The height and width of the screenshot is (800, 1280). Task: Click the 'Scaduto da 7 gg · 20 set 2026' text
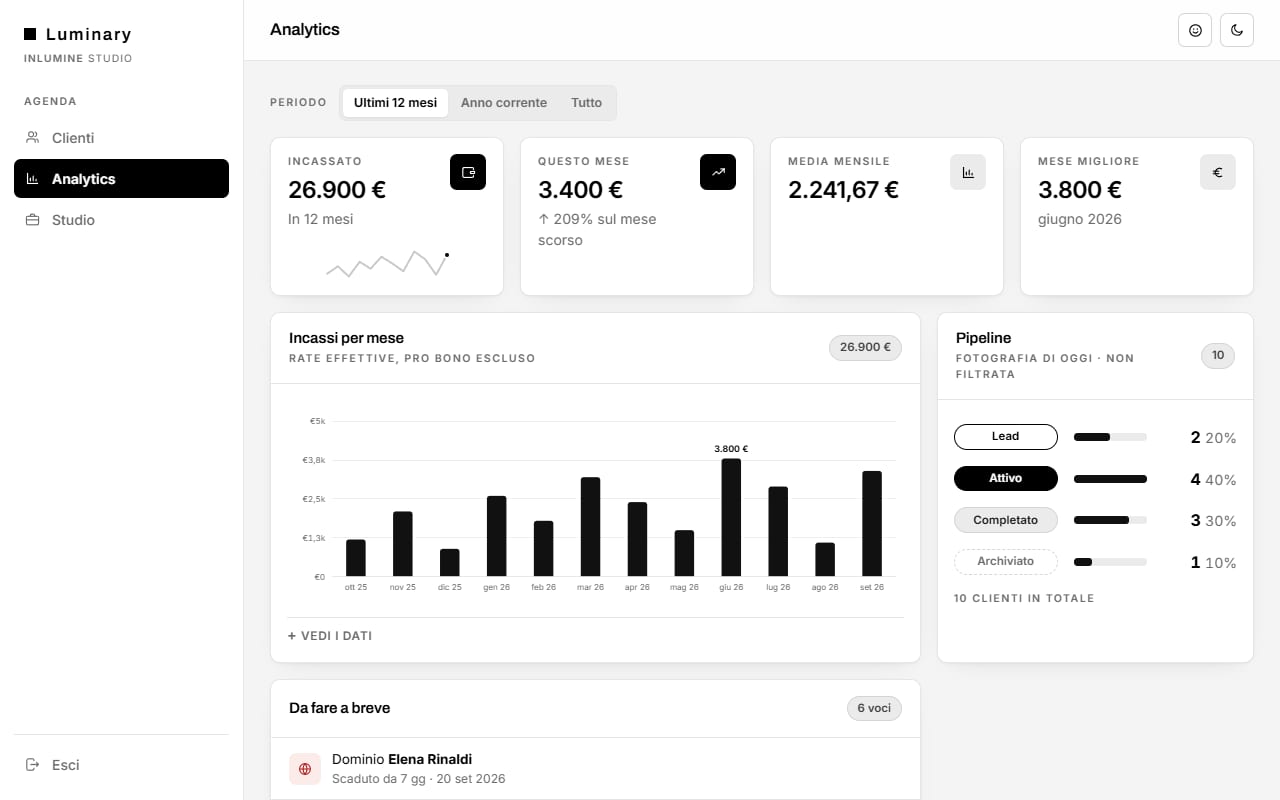419,779
